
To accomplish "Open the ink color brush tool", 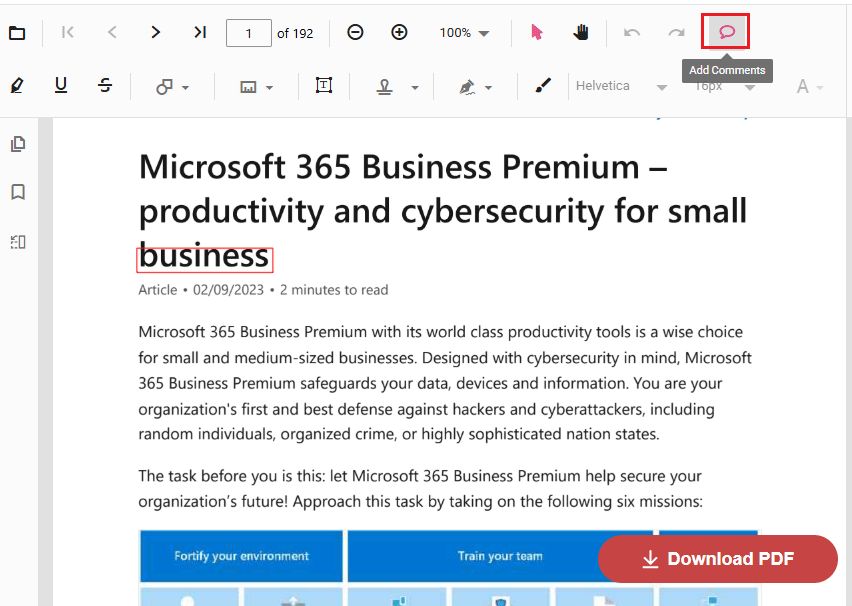I will pyautogui.click(x=543, y=86).
